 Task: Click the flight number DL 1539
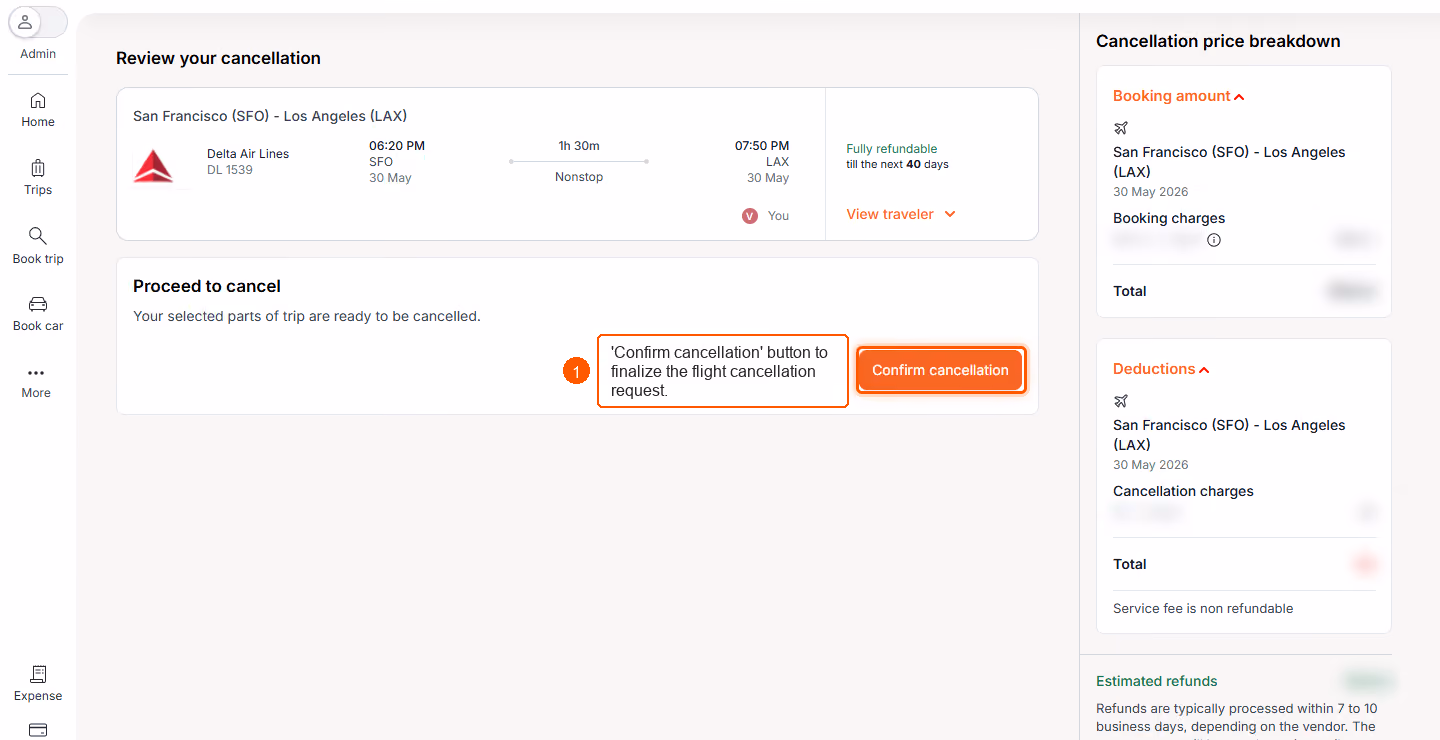(x=230, y=170)
